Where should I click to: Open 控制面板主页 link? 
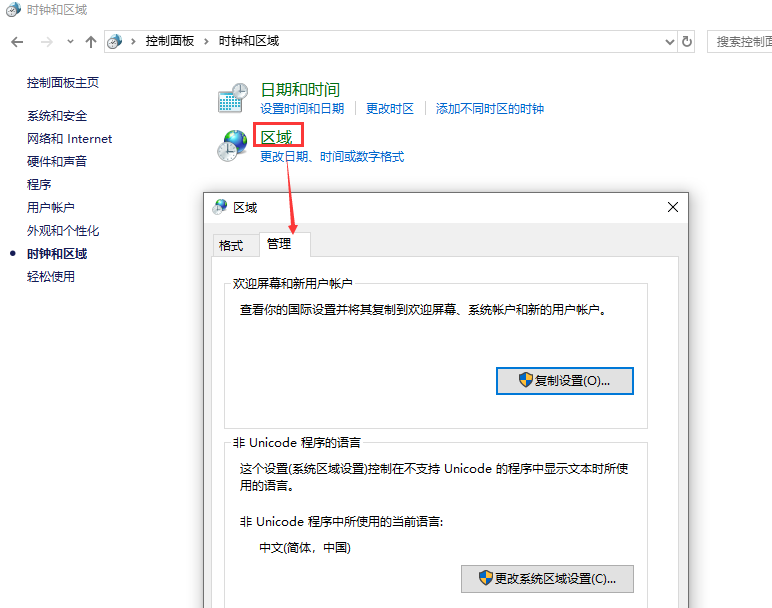63,83
